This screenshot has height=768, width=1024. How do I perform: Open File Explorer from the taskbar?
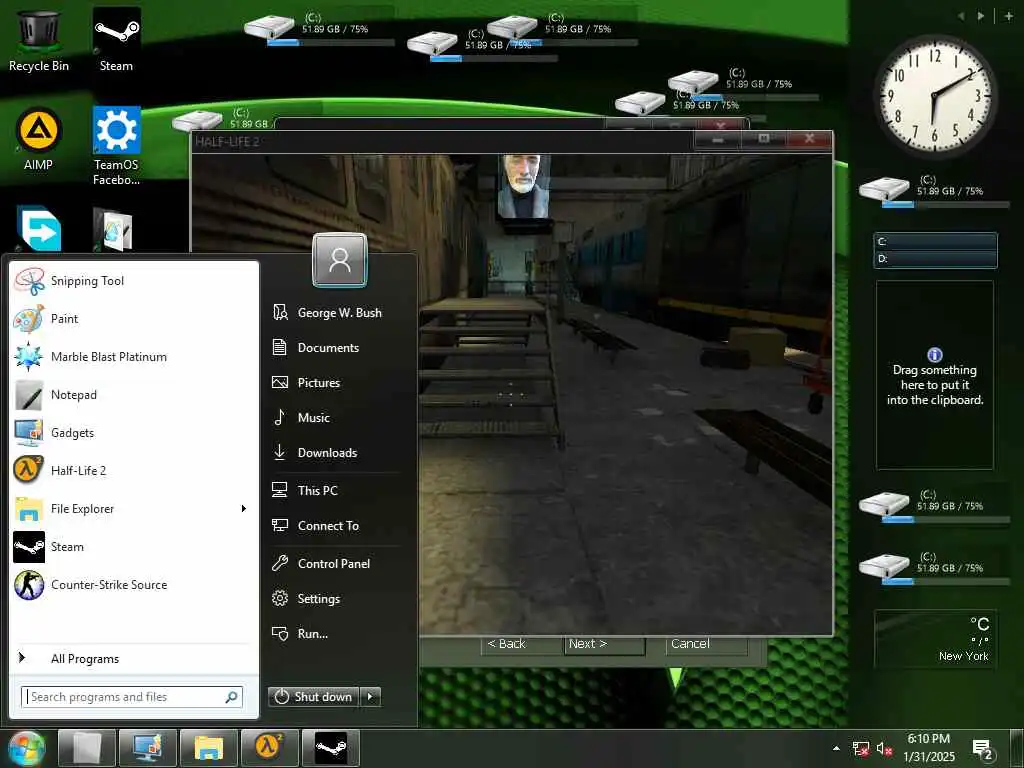pyautogui.click(x=209, y=748)
